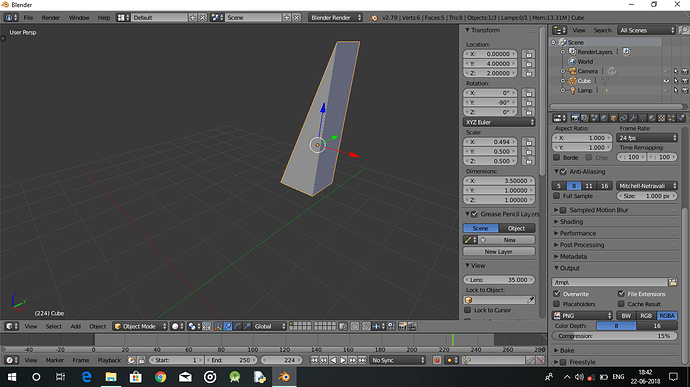Viewport: 690px width, 387px height.
Task: Click the timeline auto-keyframe record button
Action: (437, 360)
